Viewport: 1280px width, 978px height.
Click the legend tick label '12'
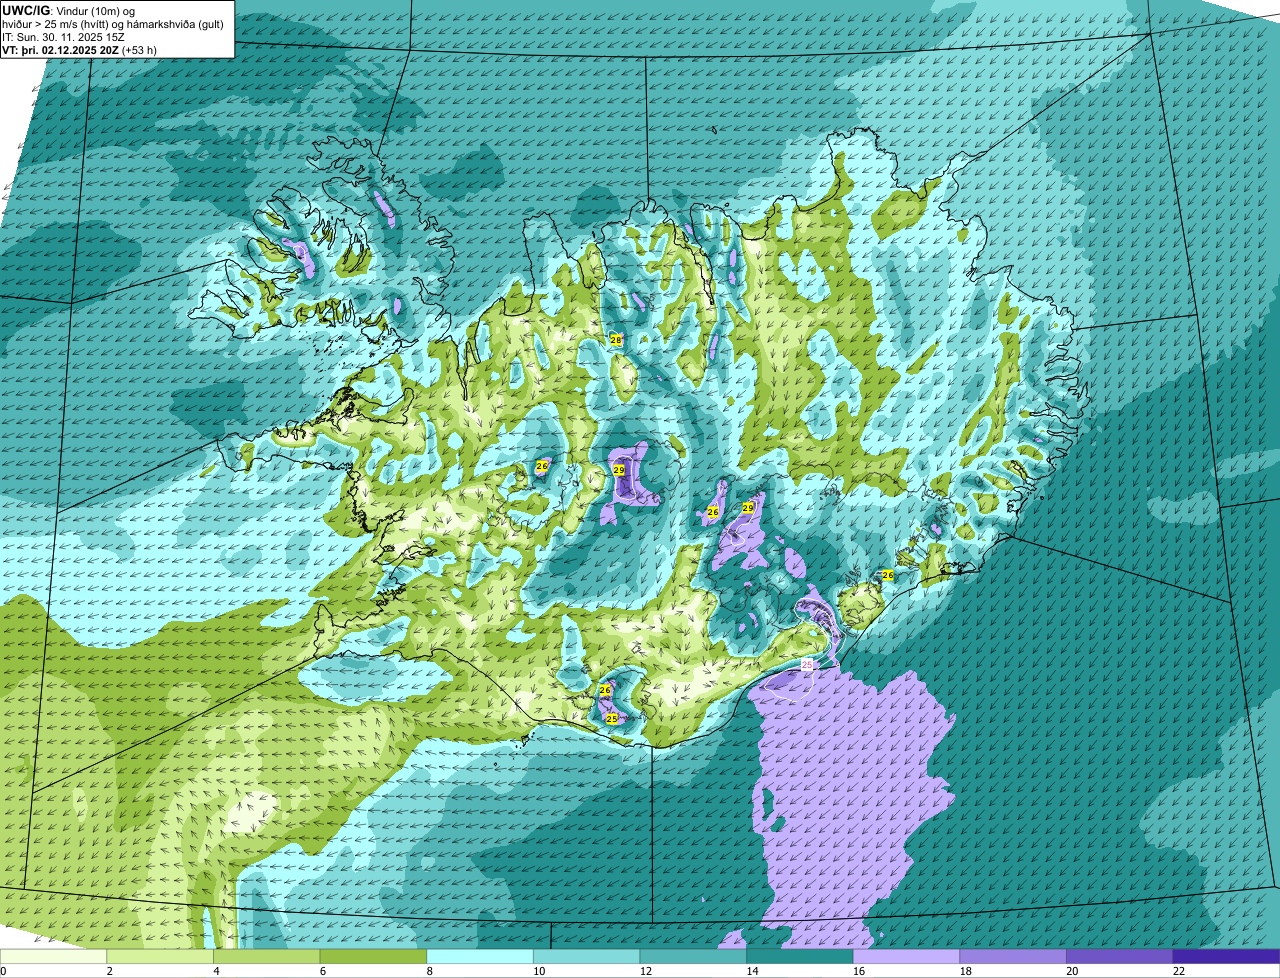[x=646, y=971]
